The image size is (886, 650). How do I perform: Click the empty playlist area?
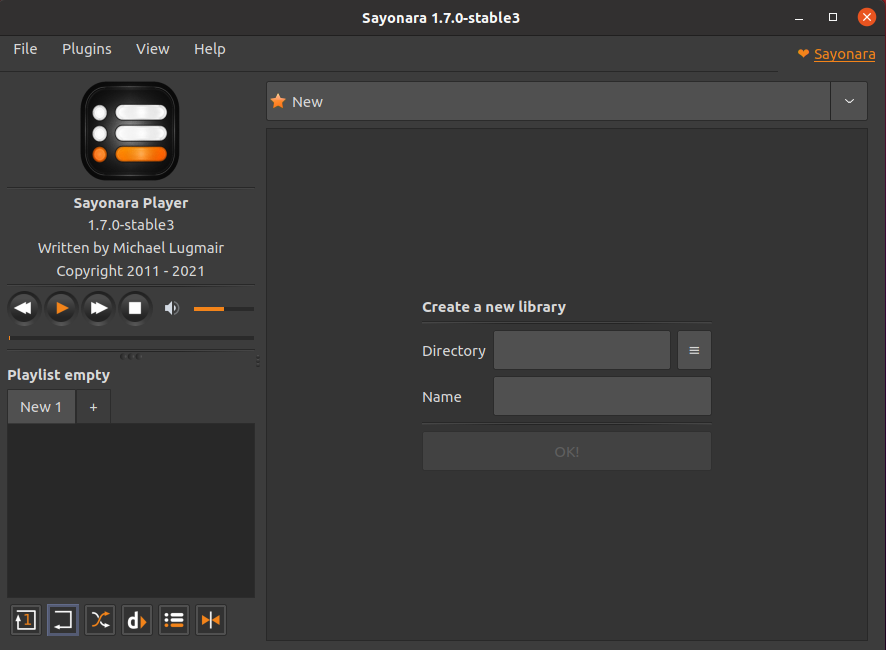coord(131,510)
